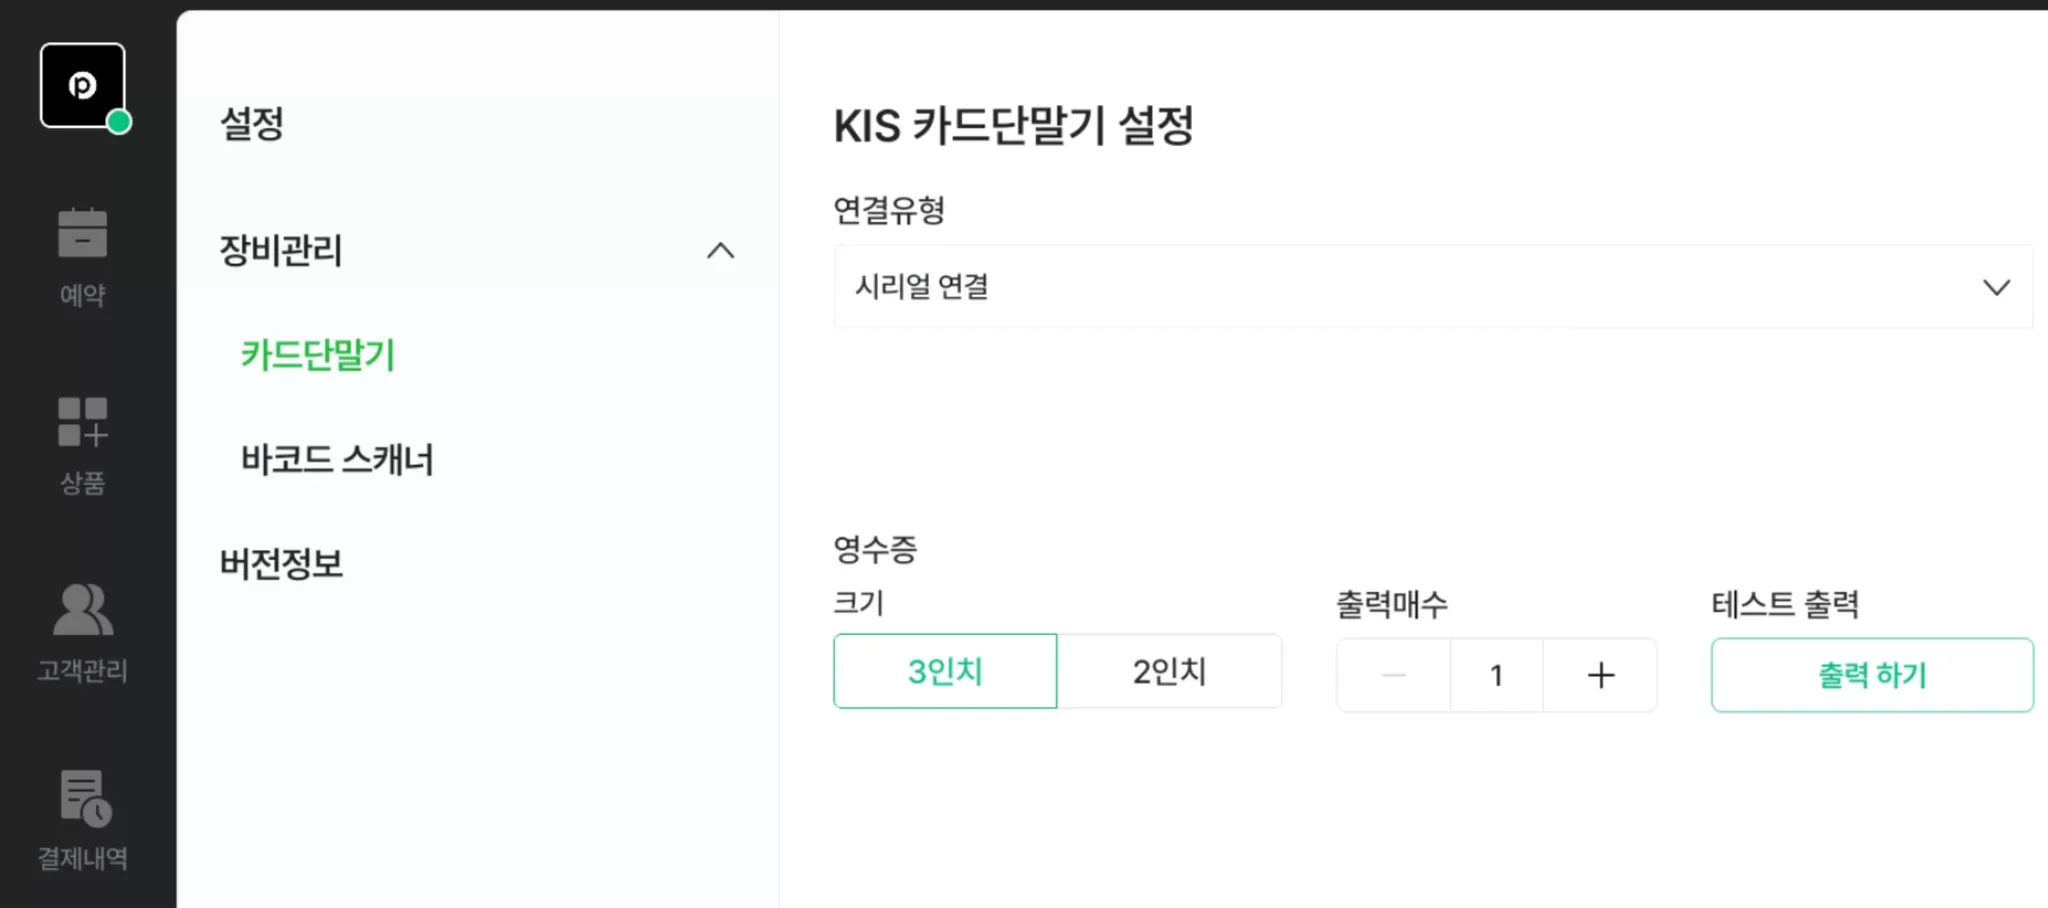2048x908 pixels.
Task: Open the 상품 grid icon
Action: click(82, 422)
